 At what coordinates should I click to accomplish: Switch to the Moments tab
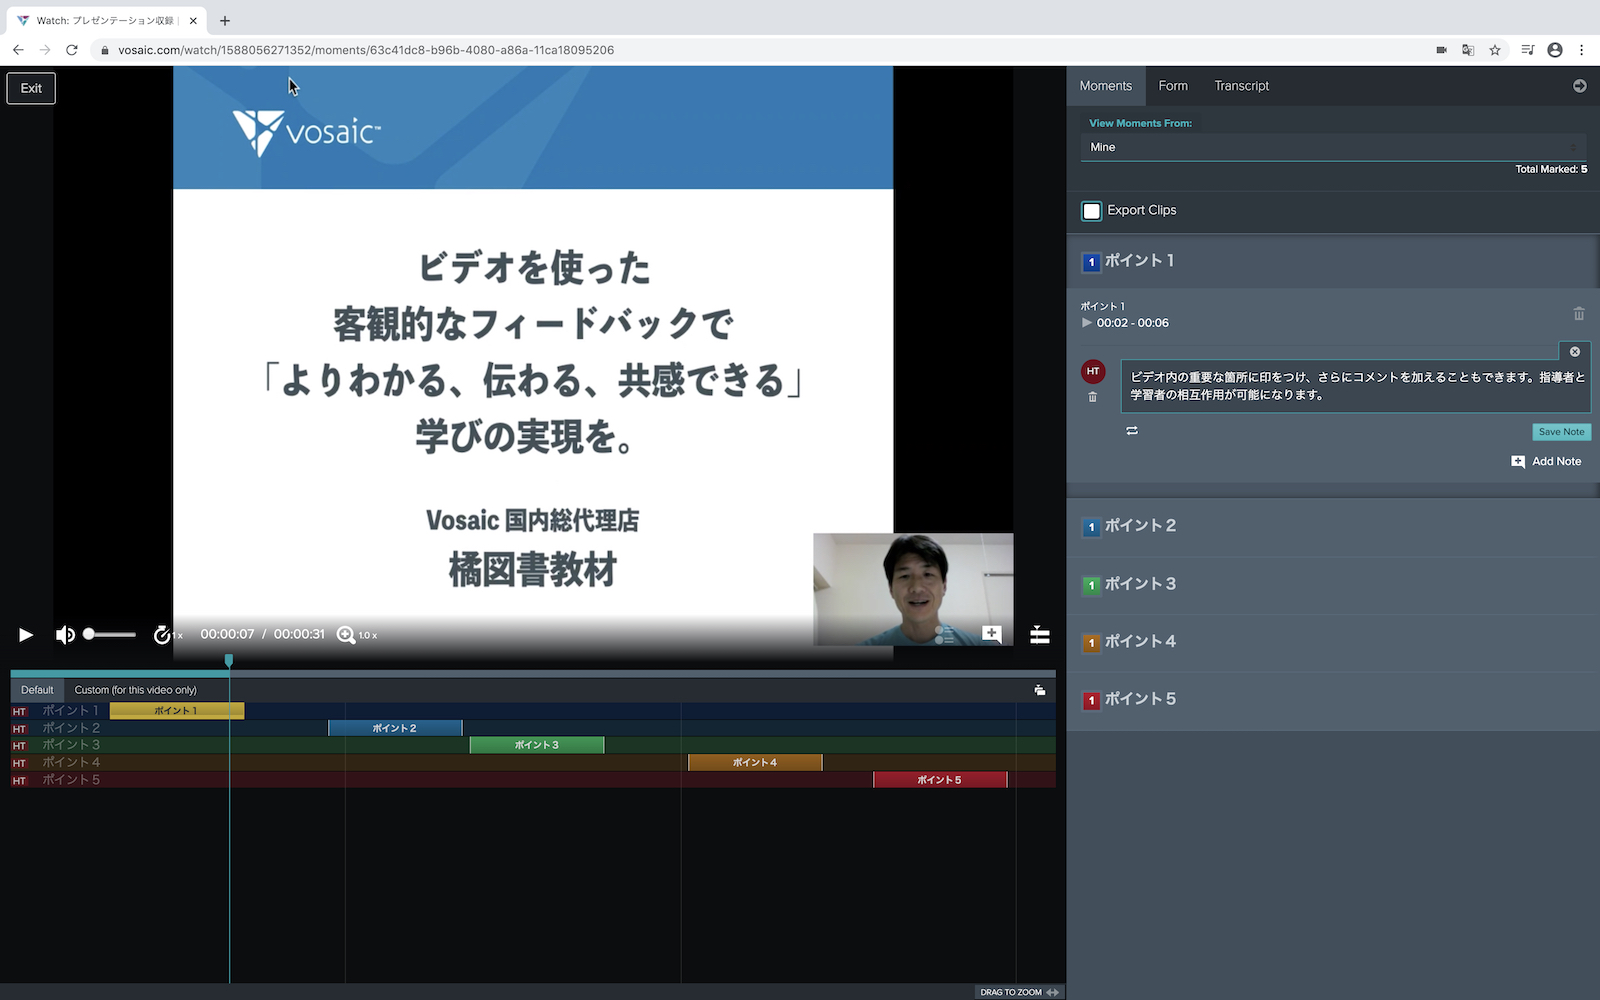[1105, 86]
